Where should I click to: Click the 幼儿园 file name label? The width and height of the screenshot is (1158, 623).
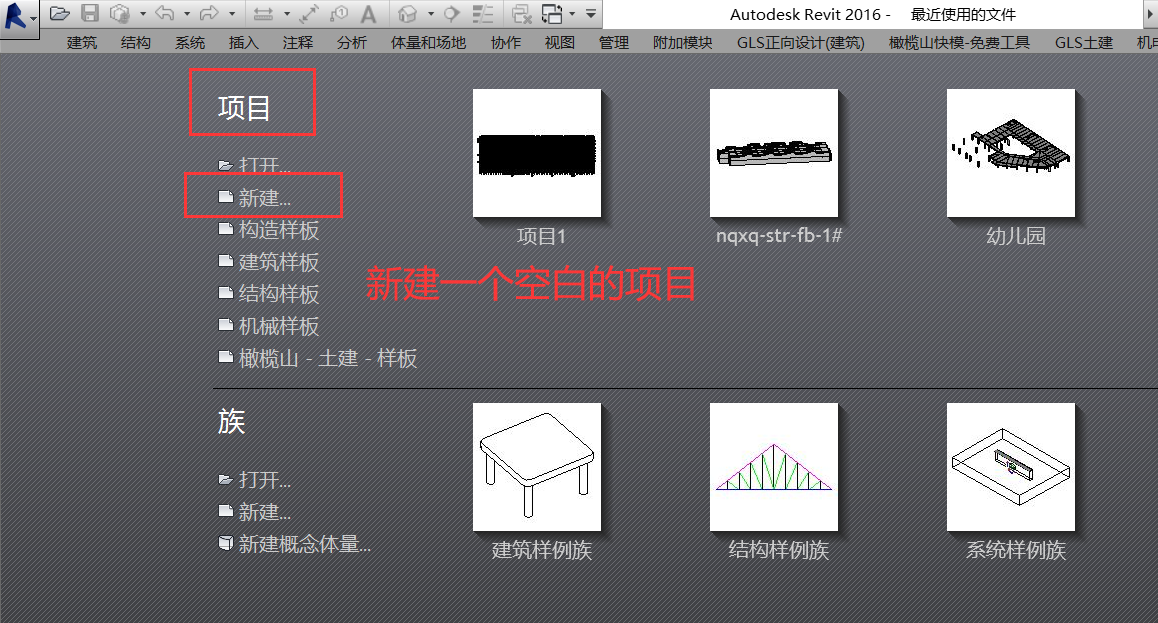[x=1016, y=236]
